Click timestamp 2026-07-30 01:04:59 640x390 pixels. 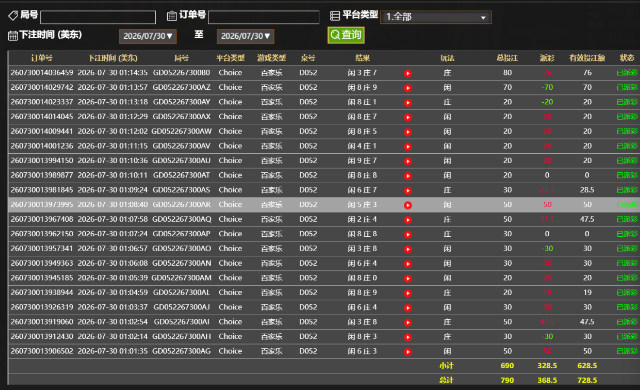[113, 292]
